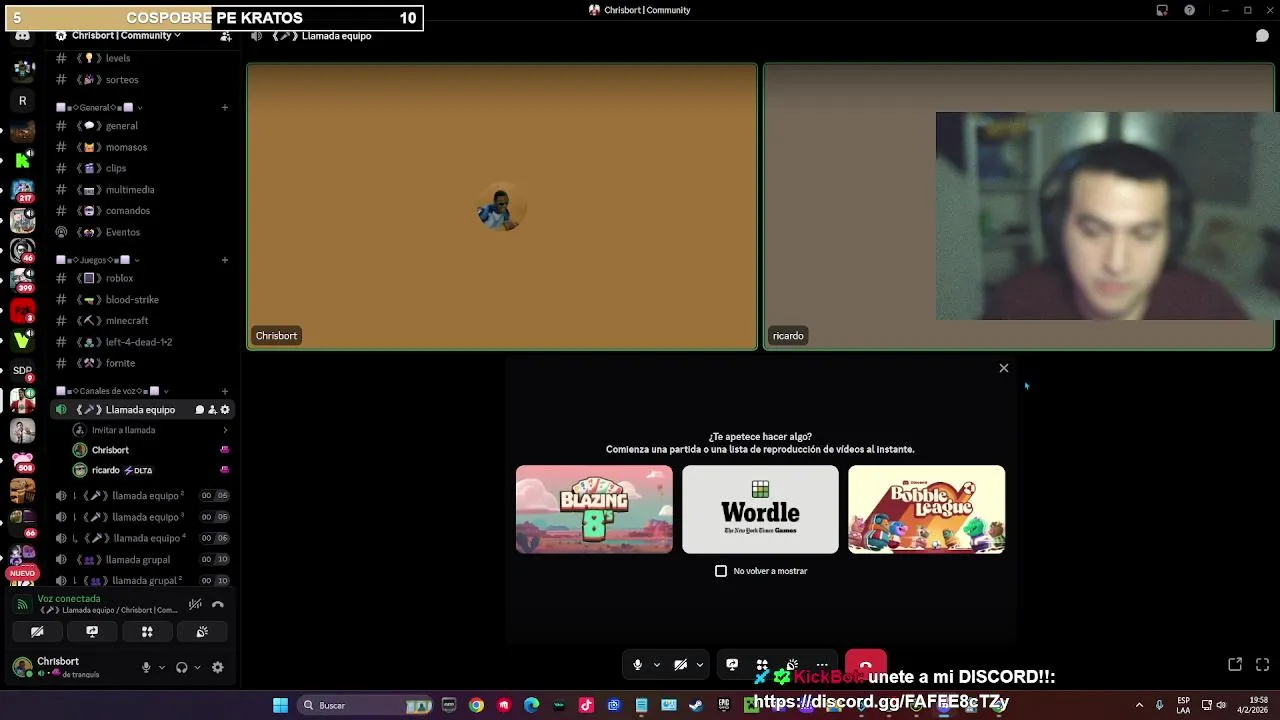Open the multimedia channel

(142, 190)
